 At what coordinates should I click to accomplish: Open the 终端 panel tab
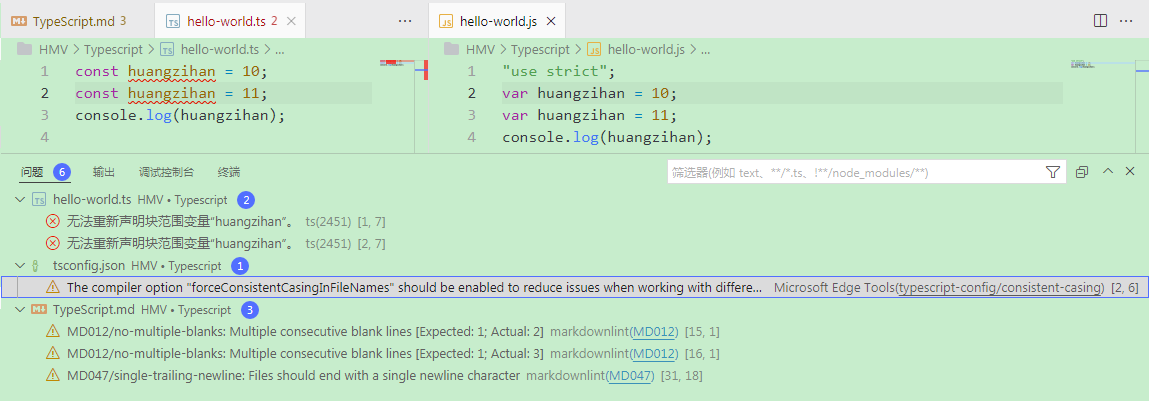pyautogui.click(x=229, y=172)
